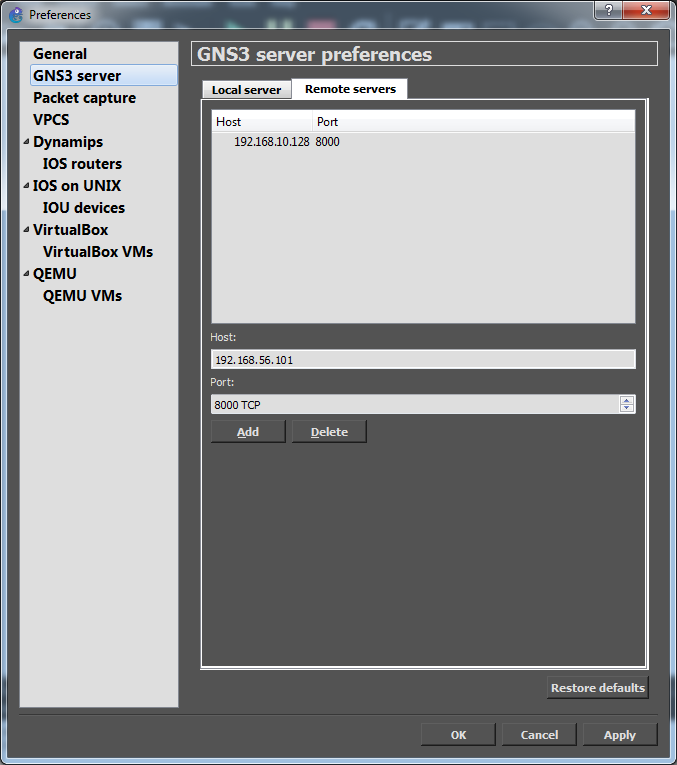Click the Host input field
677x765 pixels.
pyautogui.click(x=423, y=360)
